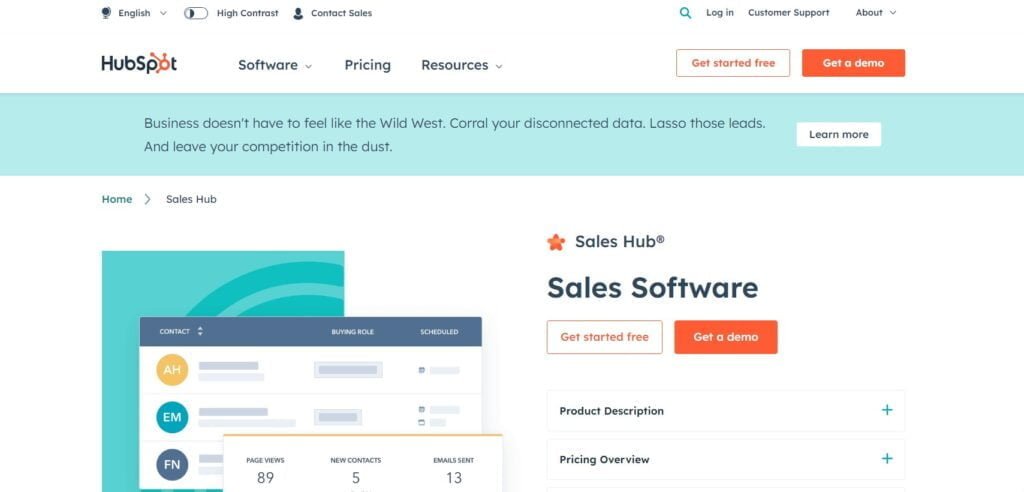The width and height of the screenshot is (1024, 492).
Task: Click the HubSpot logo
Action: coord(139,63)
